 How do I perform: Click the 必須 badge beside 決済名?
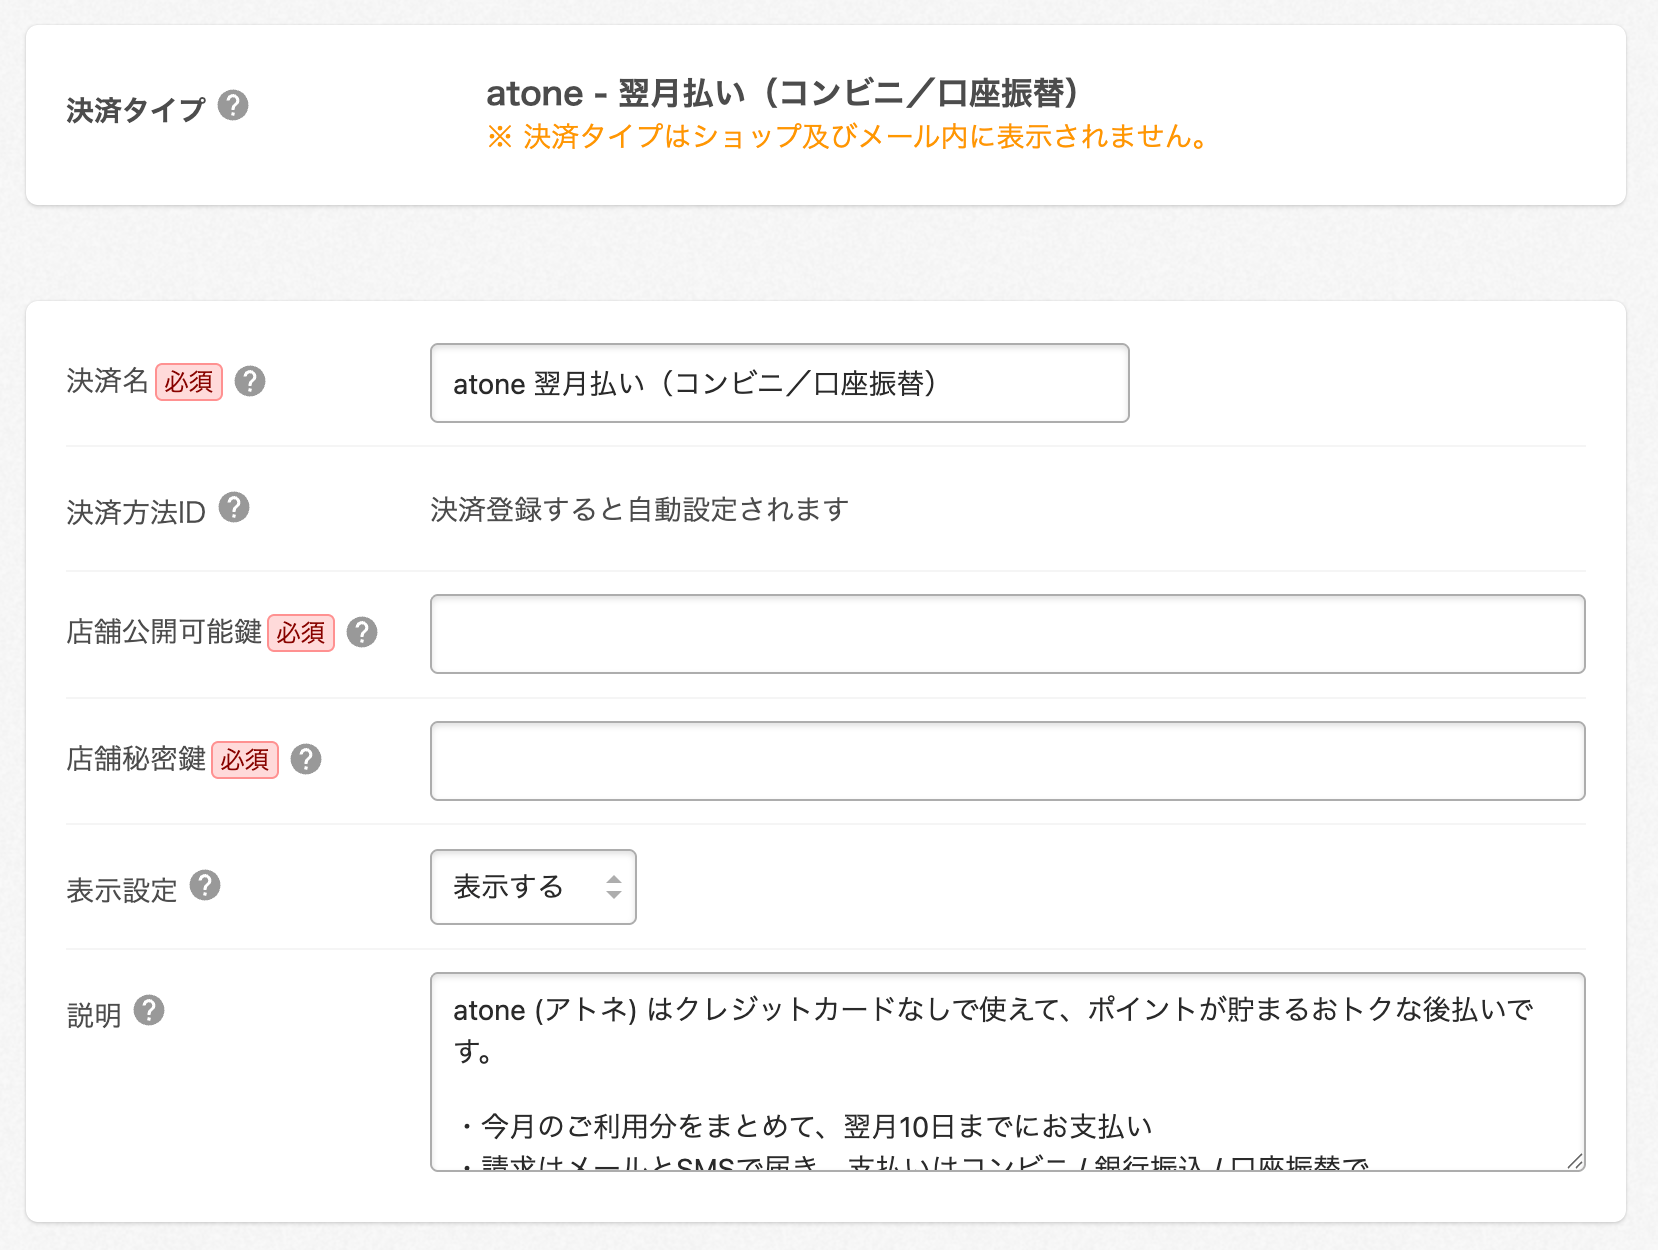[x=190, y=381]
